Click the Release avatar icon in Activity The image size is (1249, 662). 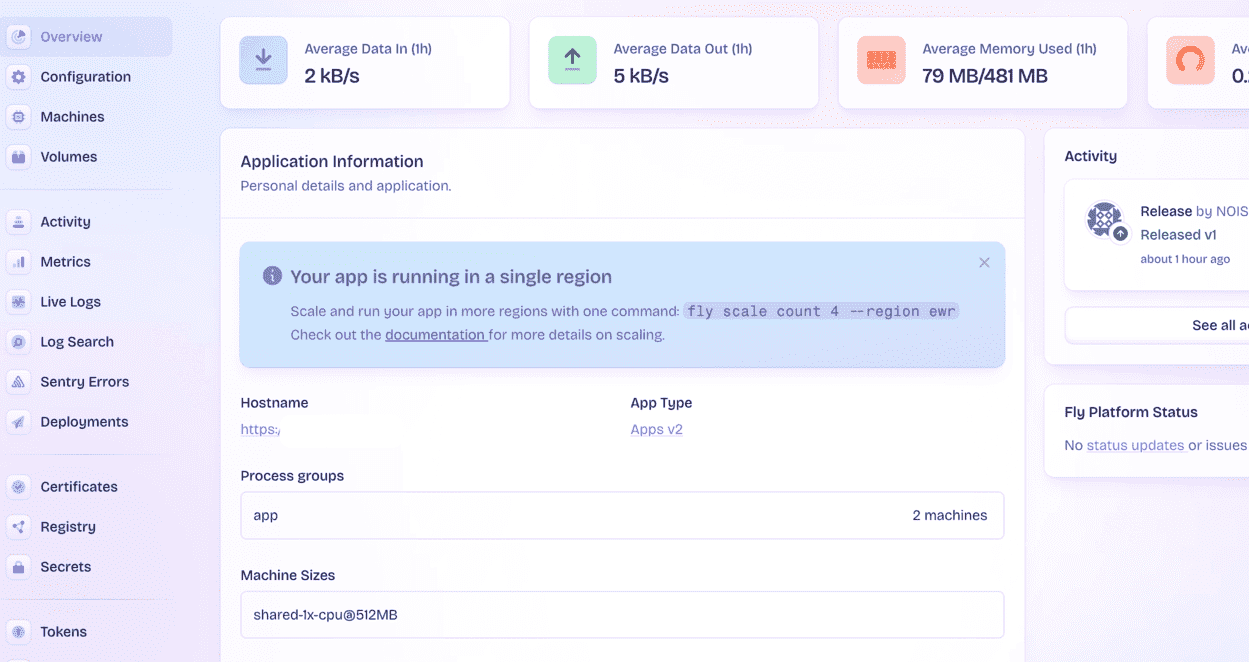[x=1106, y=221]
